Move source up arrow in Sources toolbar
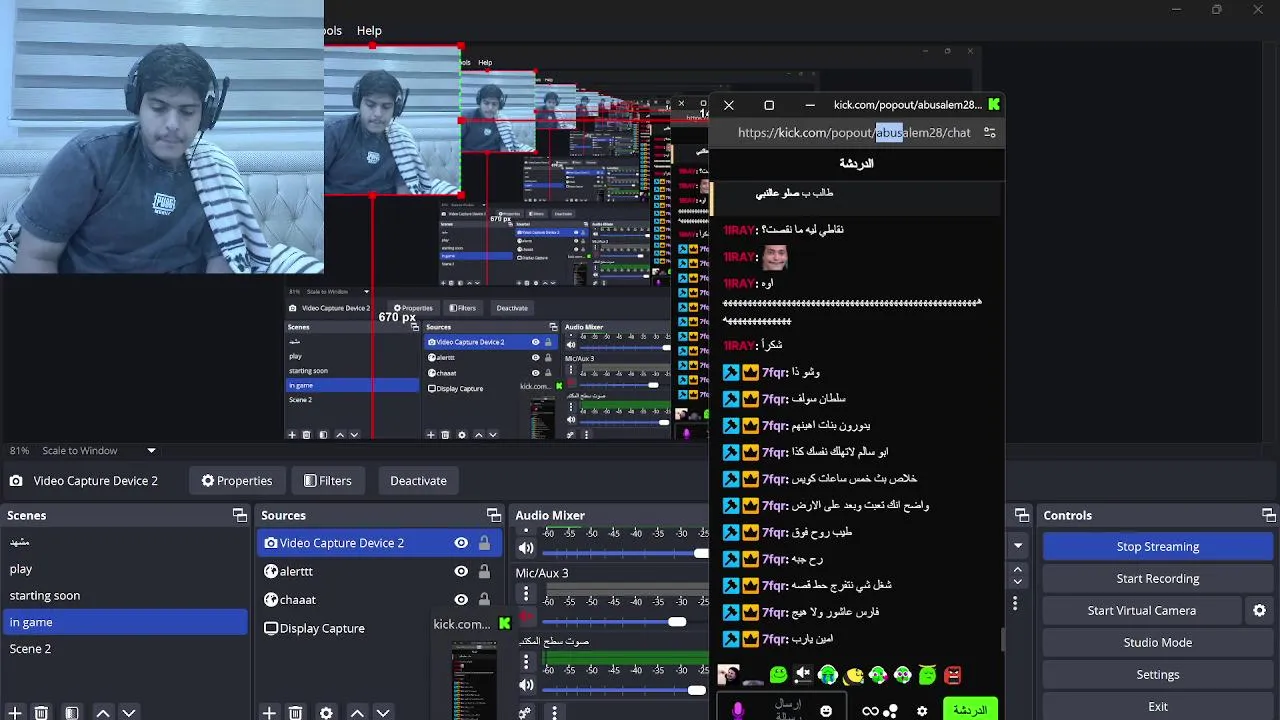1280x720 pixels. 357,713
